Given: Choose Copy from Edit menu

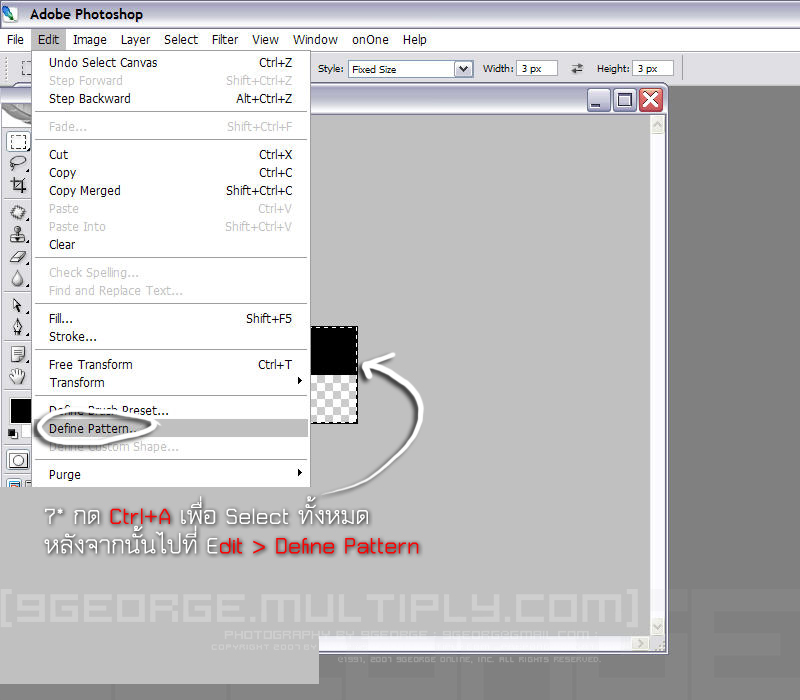Looking at the screenshot, I should coord(171,172).
